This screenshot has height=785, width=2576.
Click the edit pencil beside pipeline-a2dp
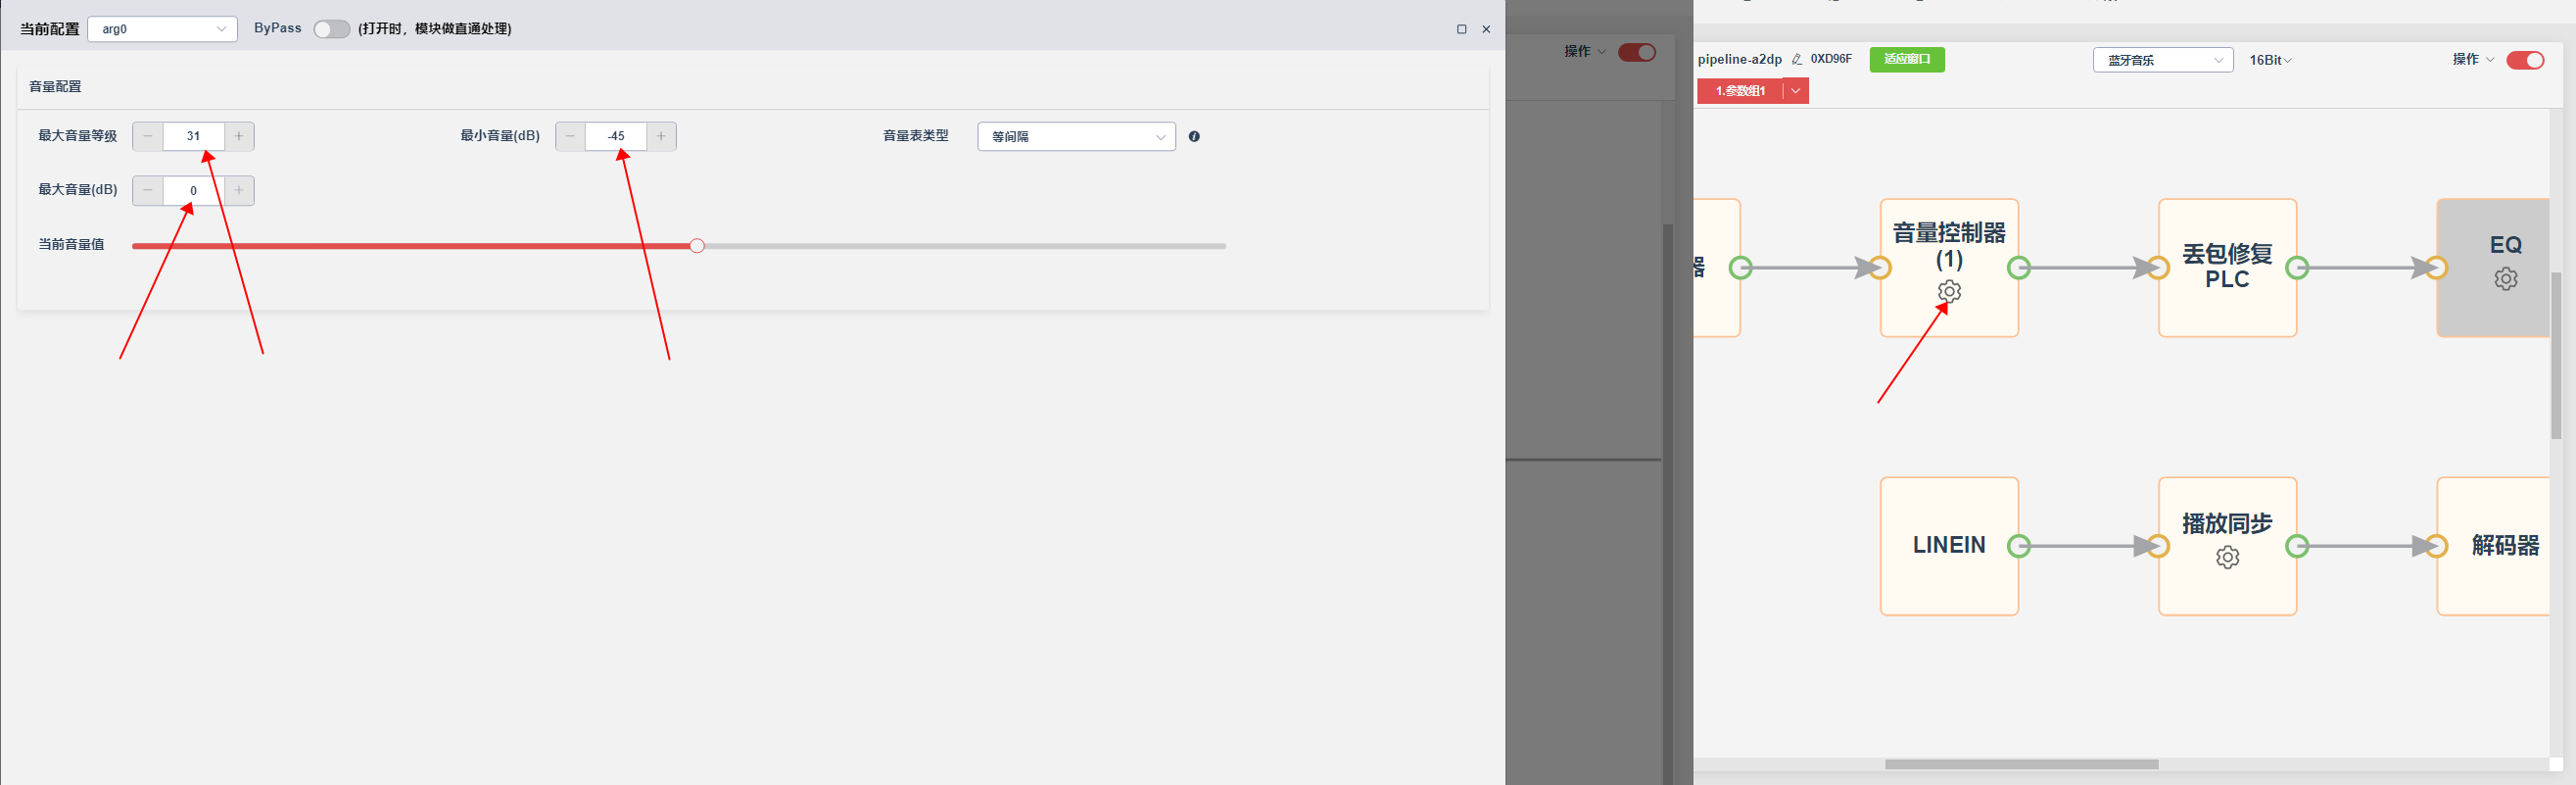pyautogui.click(x=1796, y=60)
